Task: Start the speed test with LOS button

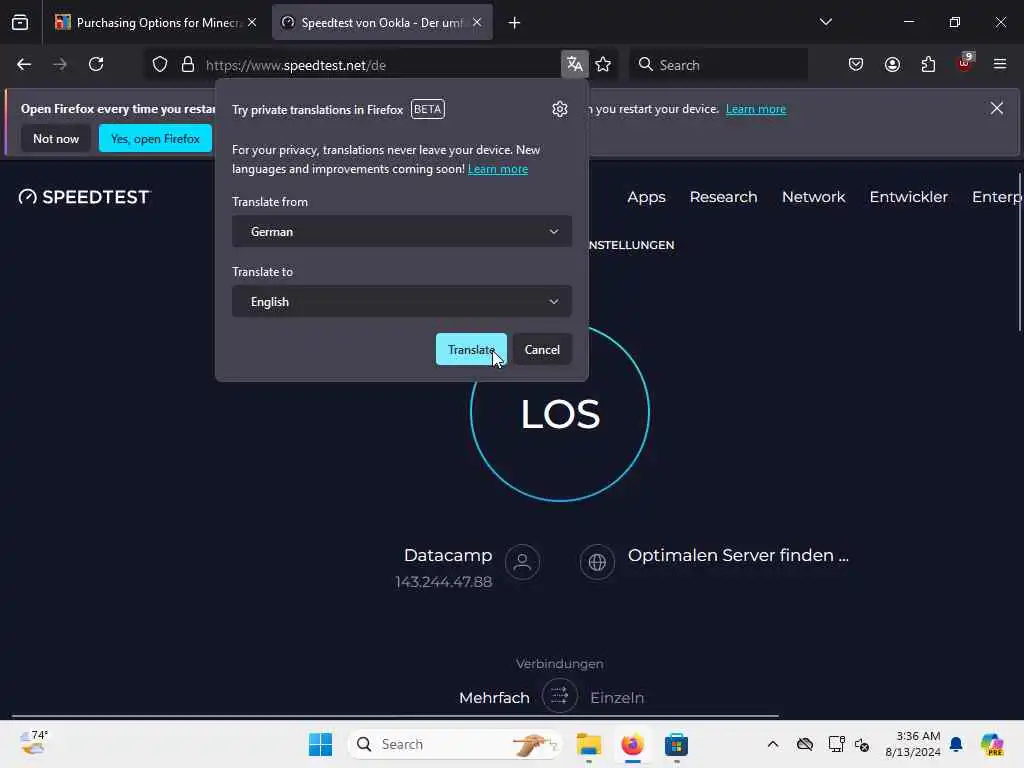Action: 560,413
